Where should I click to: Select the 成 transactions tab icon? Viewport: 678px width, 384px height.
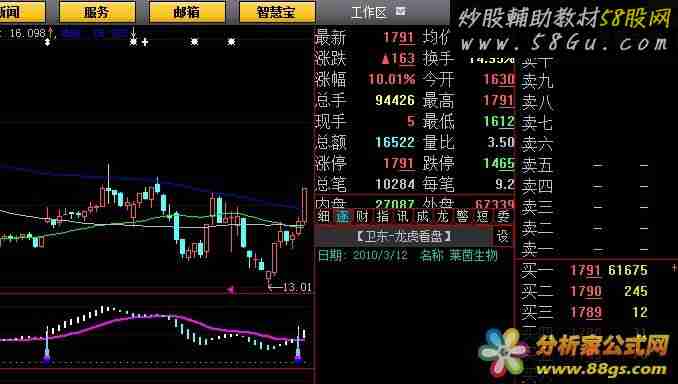[x=423, y=217]
